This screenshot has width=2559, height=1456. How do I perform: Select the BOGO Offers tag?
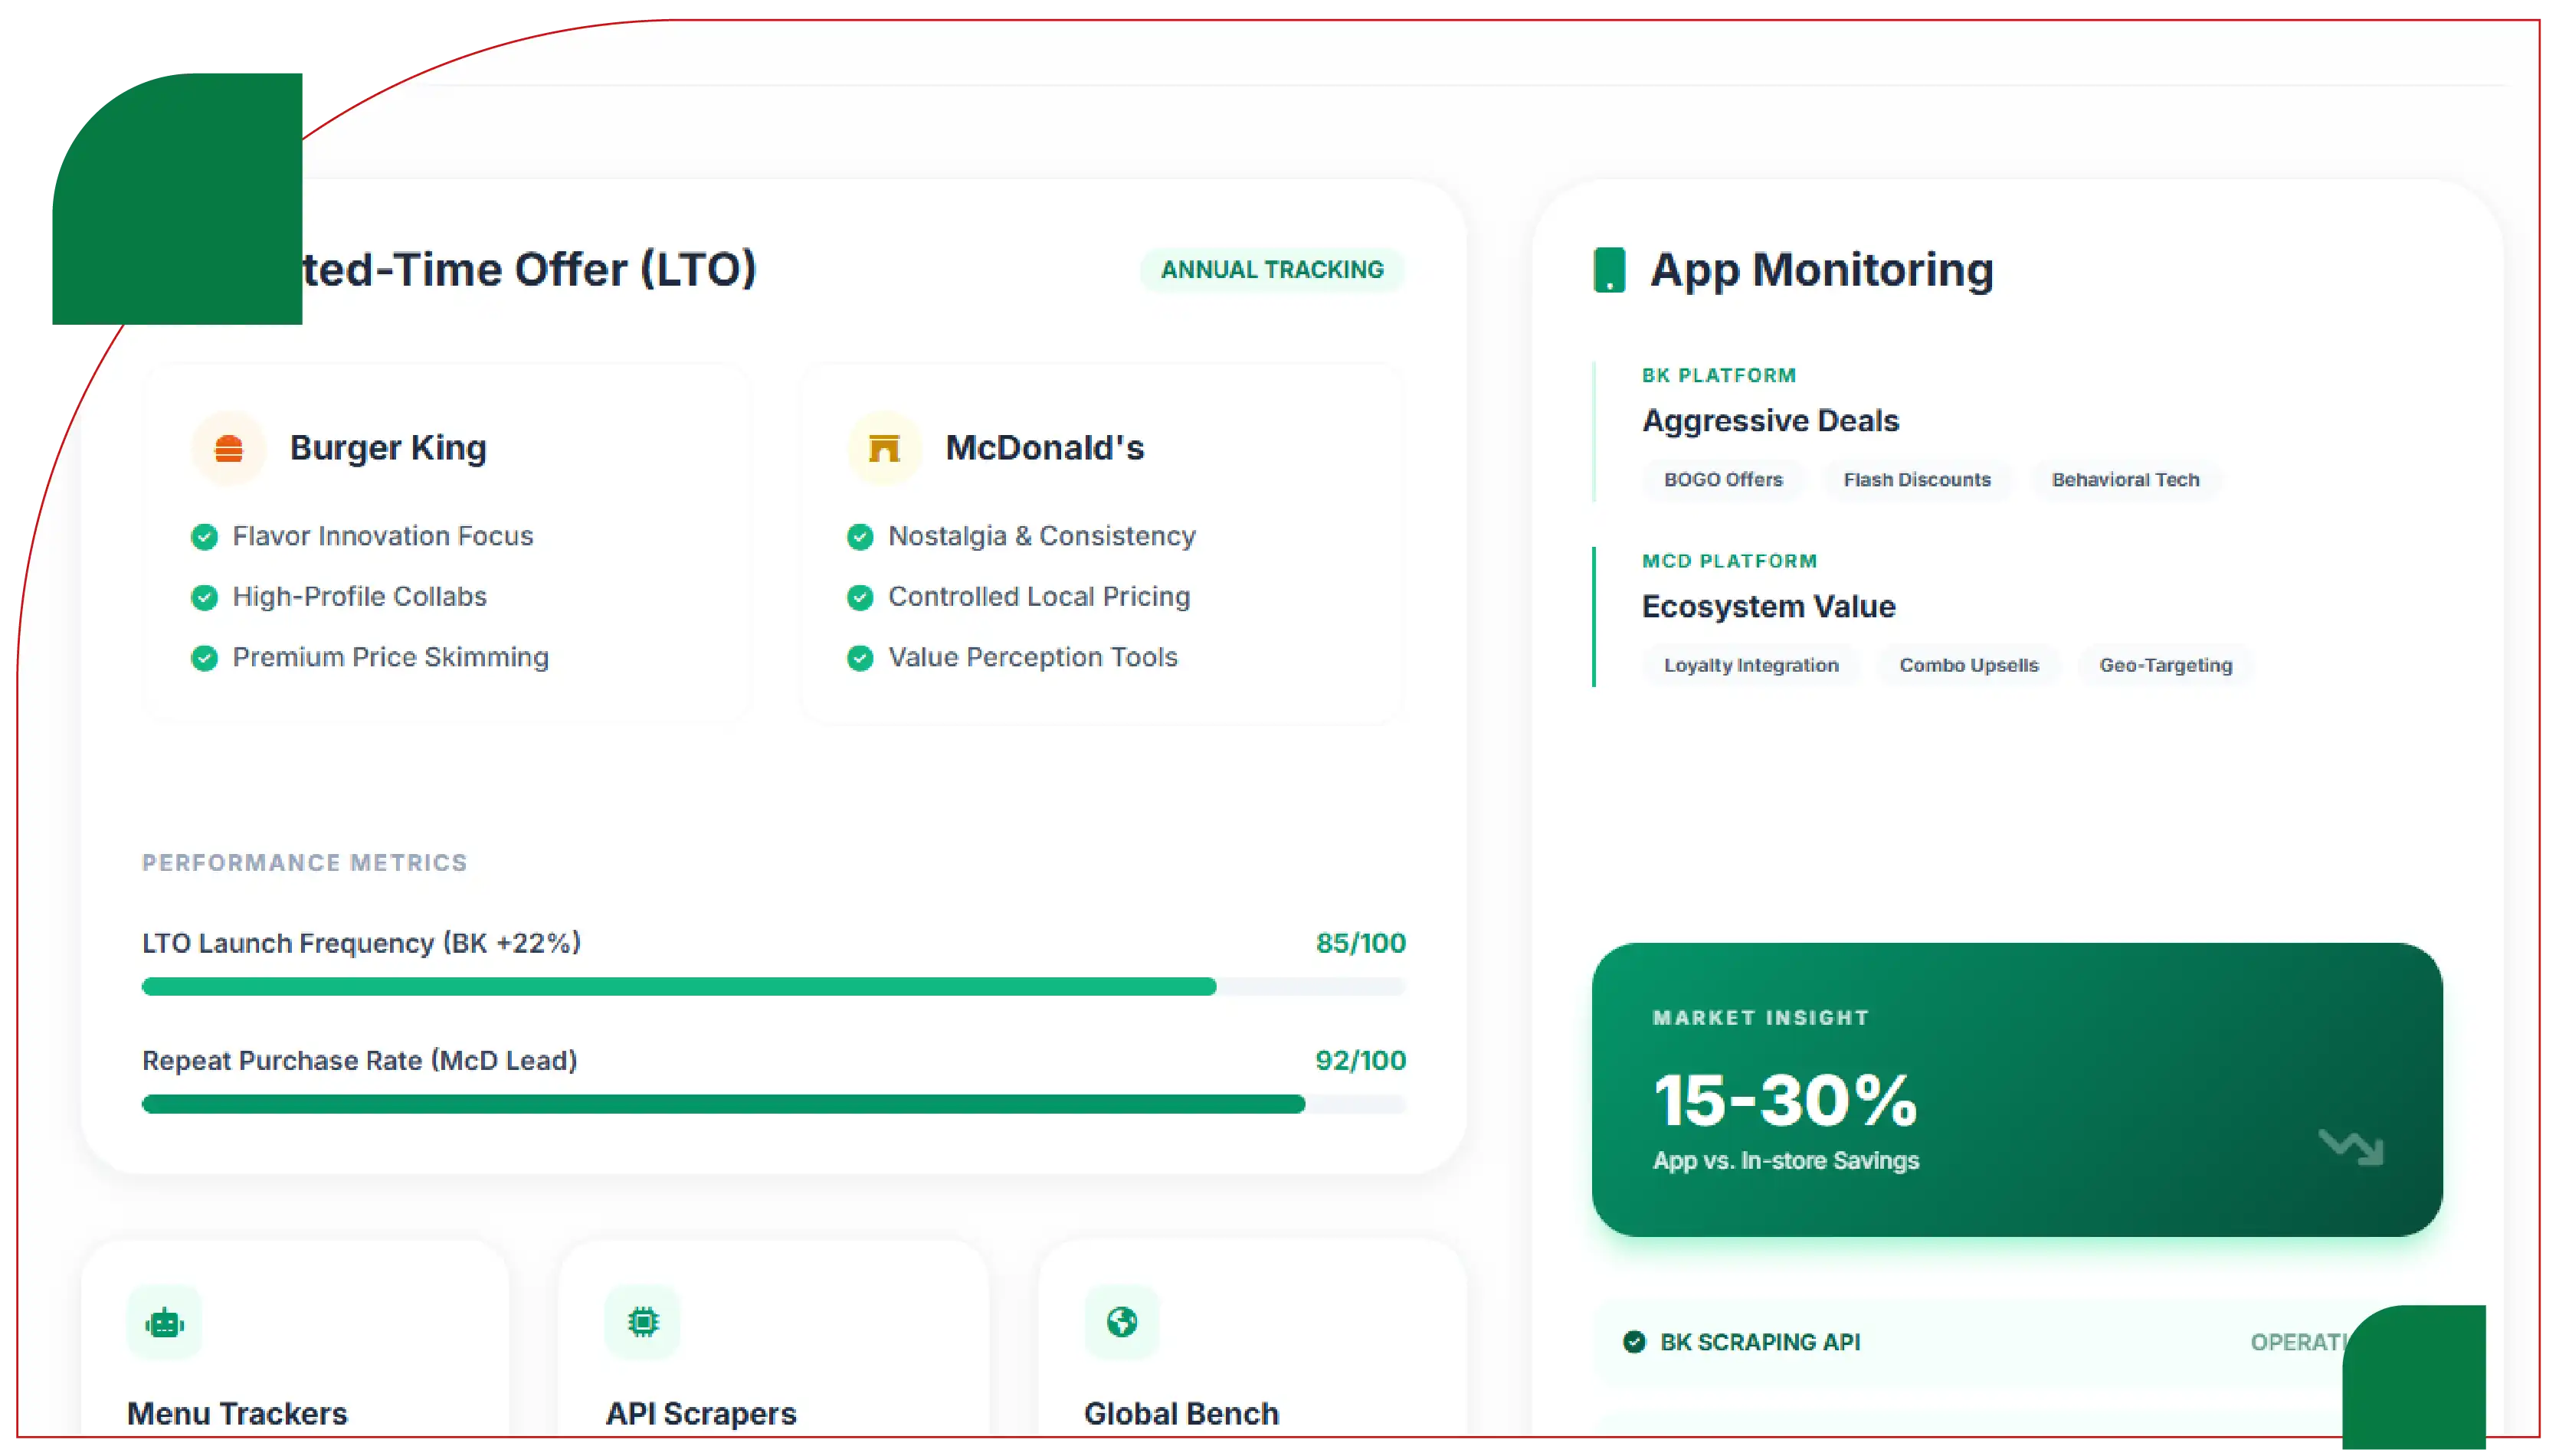pos(1722,480)
